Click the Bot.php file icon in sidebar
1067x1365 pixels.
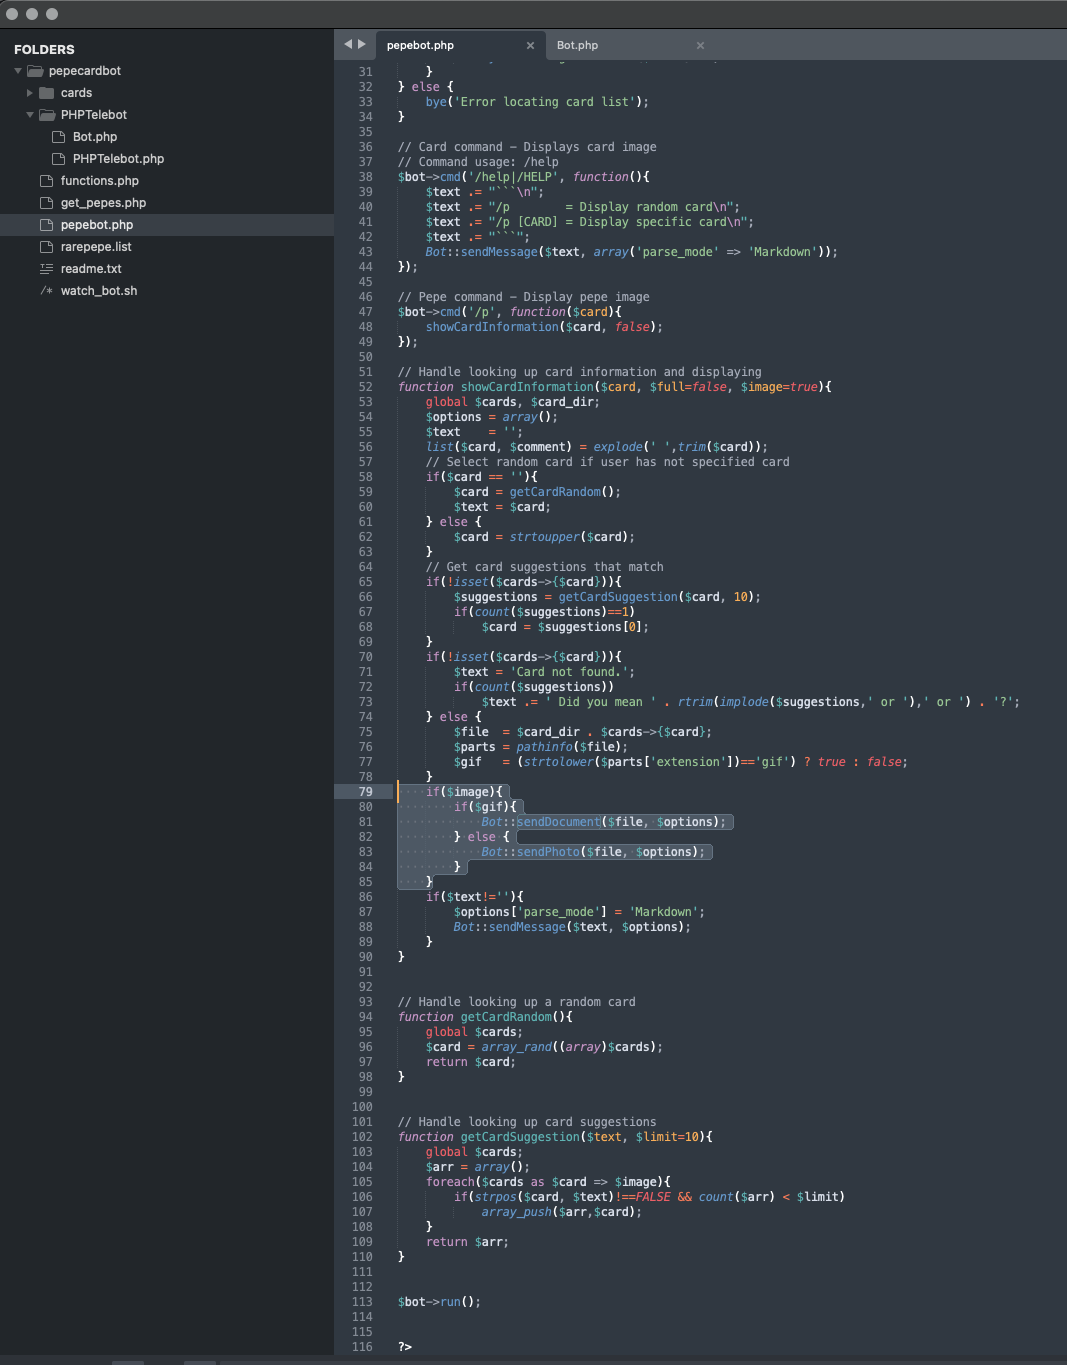pos(58,137)
